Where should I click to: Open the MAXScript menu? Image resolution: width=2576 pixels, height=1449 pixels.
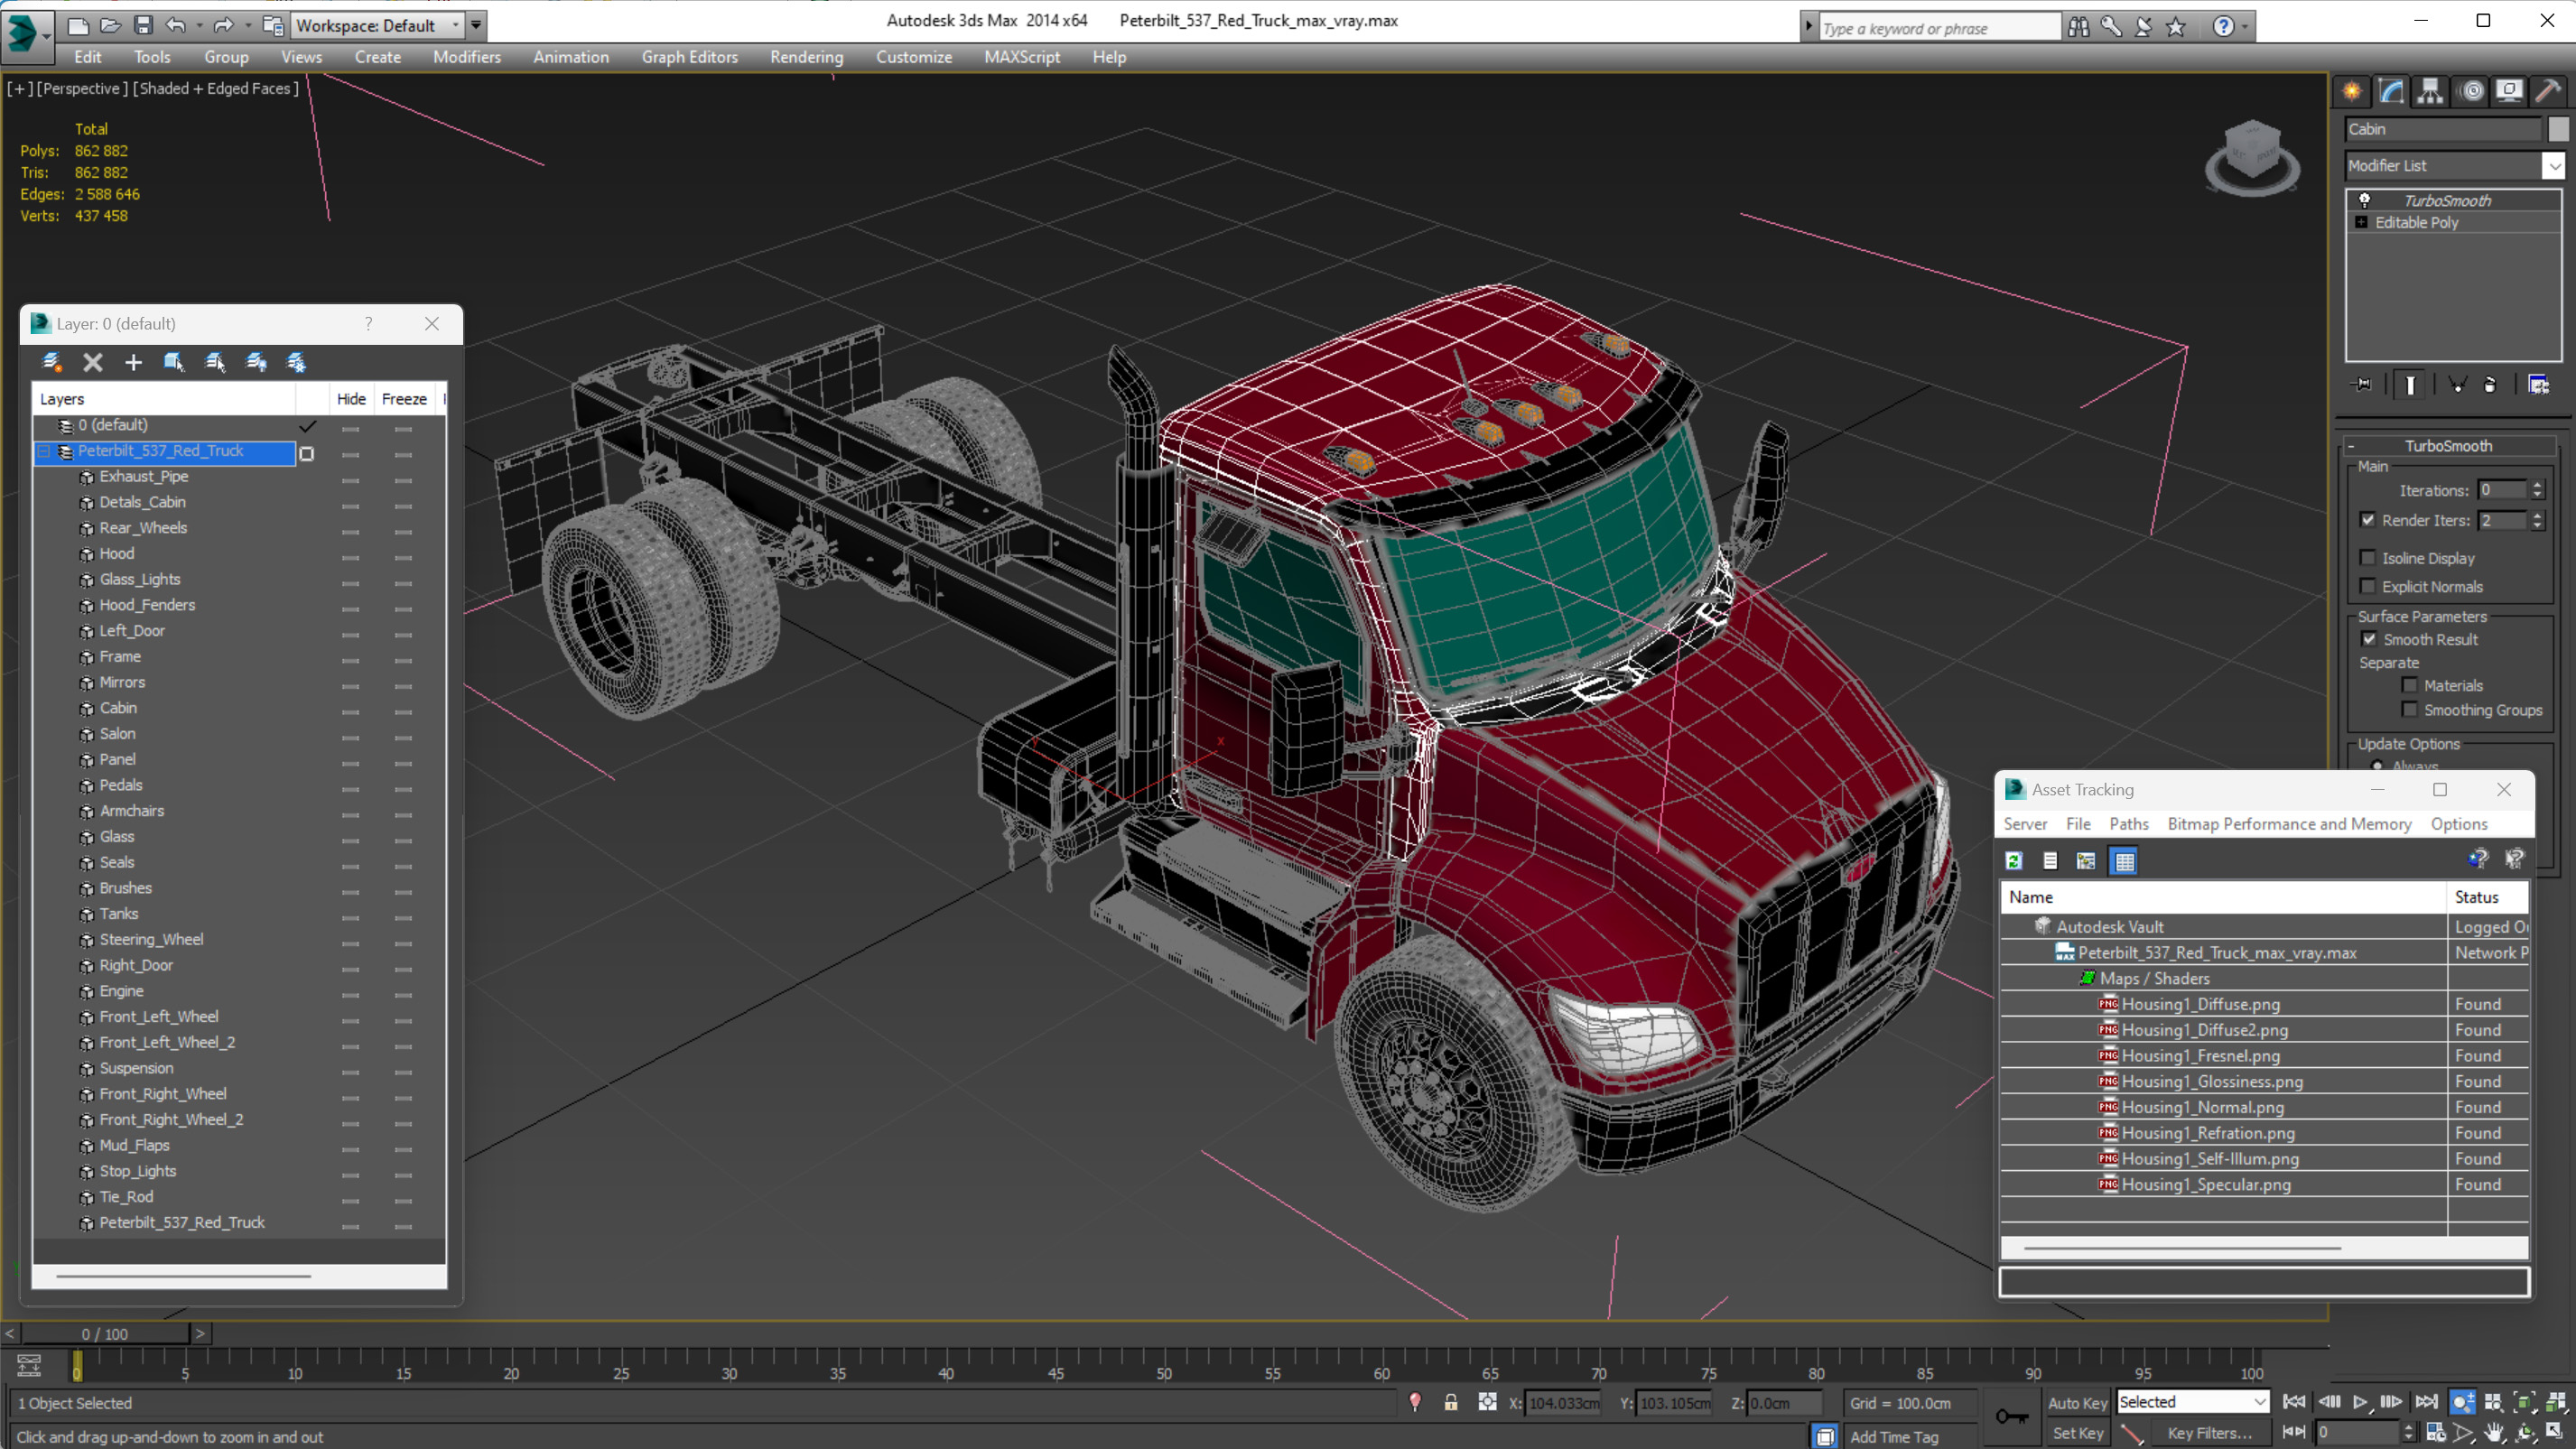coord(1021,57)
